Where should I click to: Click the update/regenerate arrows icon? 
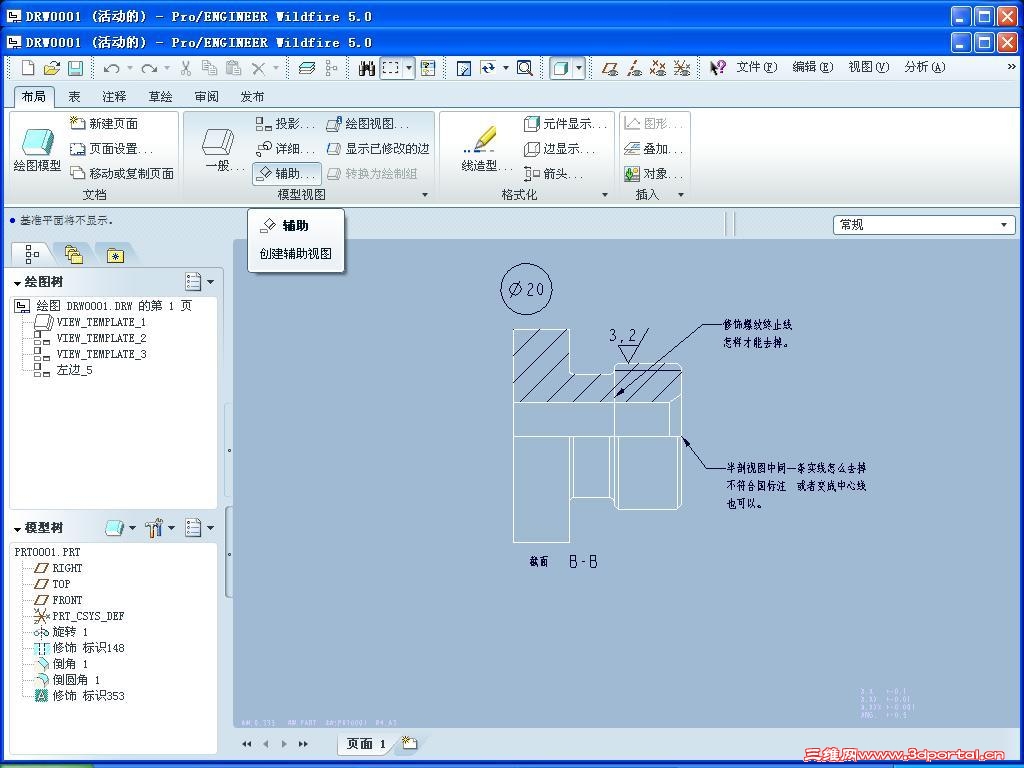(x=488, y=68)
